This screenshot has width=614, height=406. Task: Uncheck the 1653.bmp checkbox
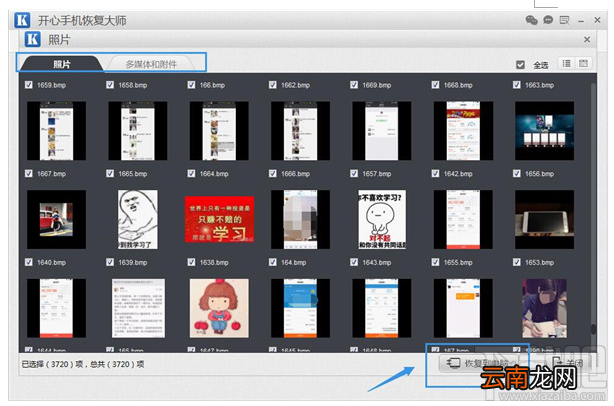[517, 262]
